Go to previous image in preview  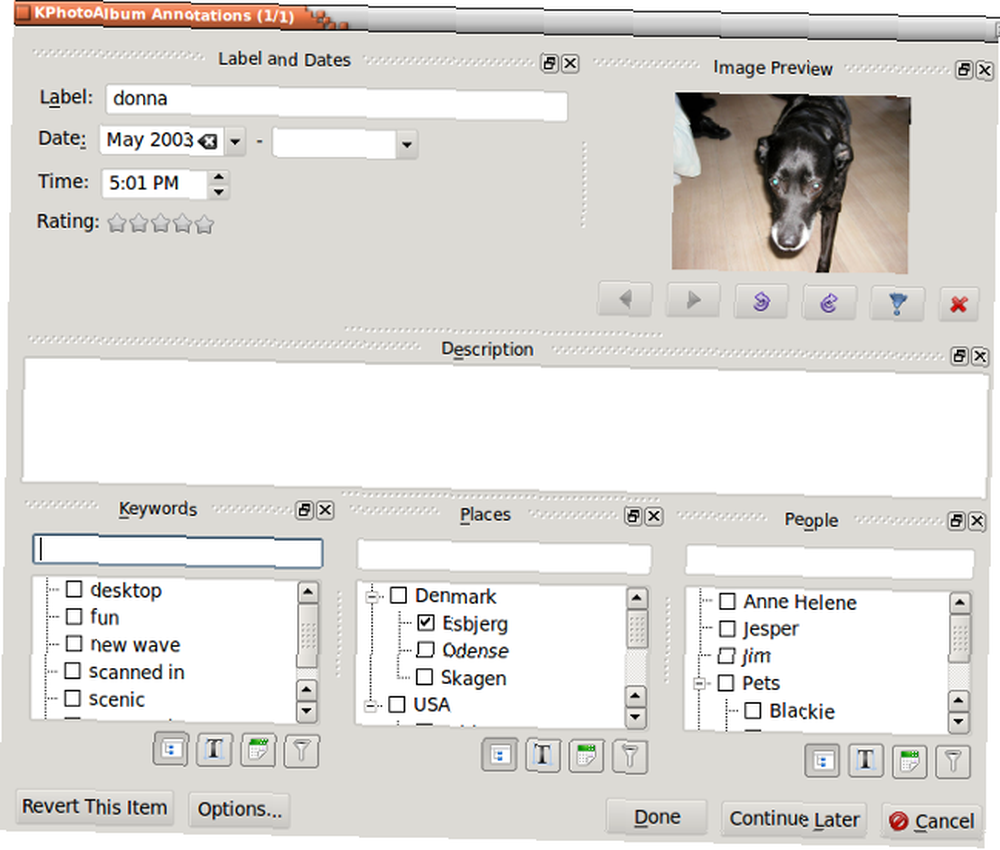tap(625, 299)
